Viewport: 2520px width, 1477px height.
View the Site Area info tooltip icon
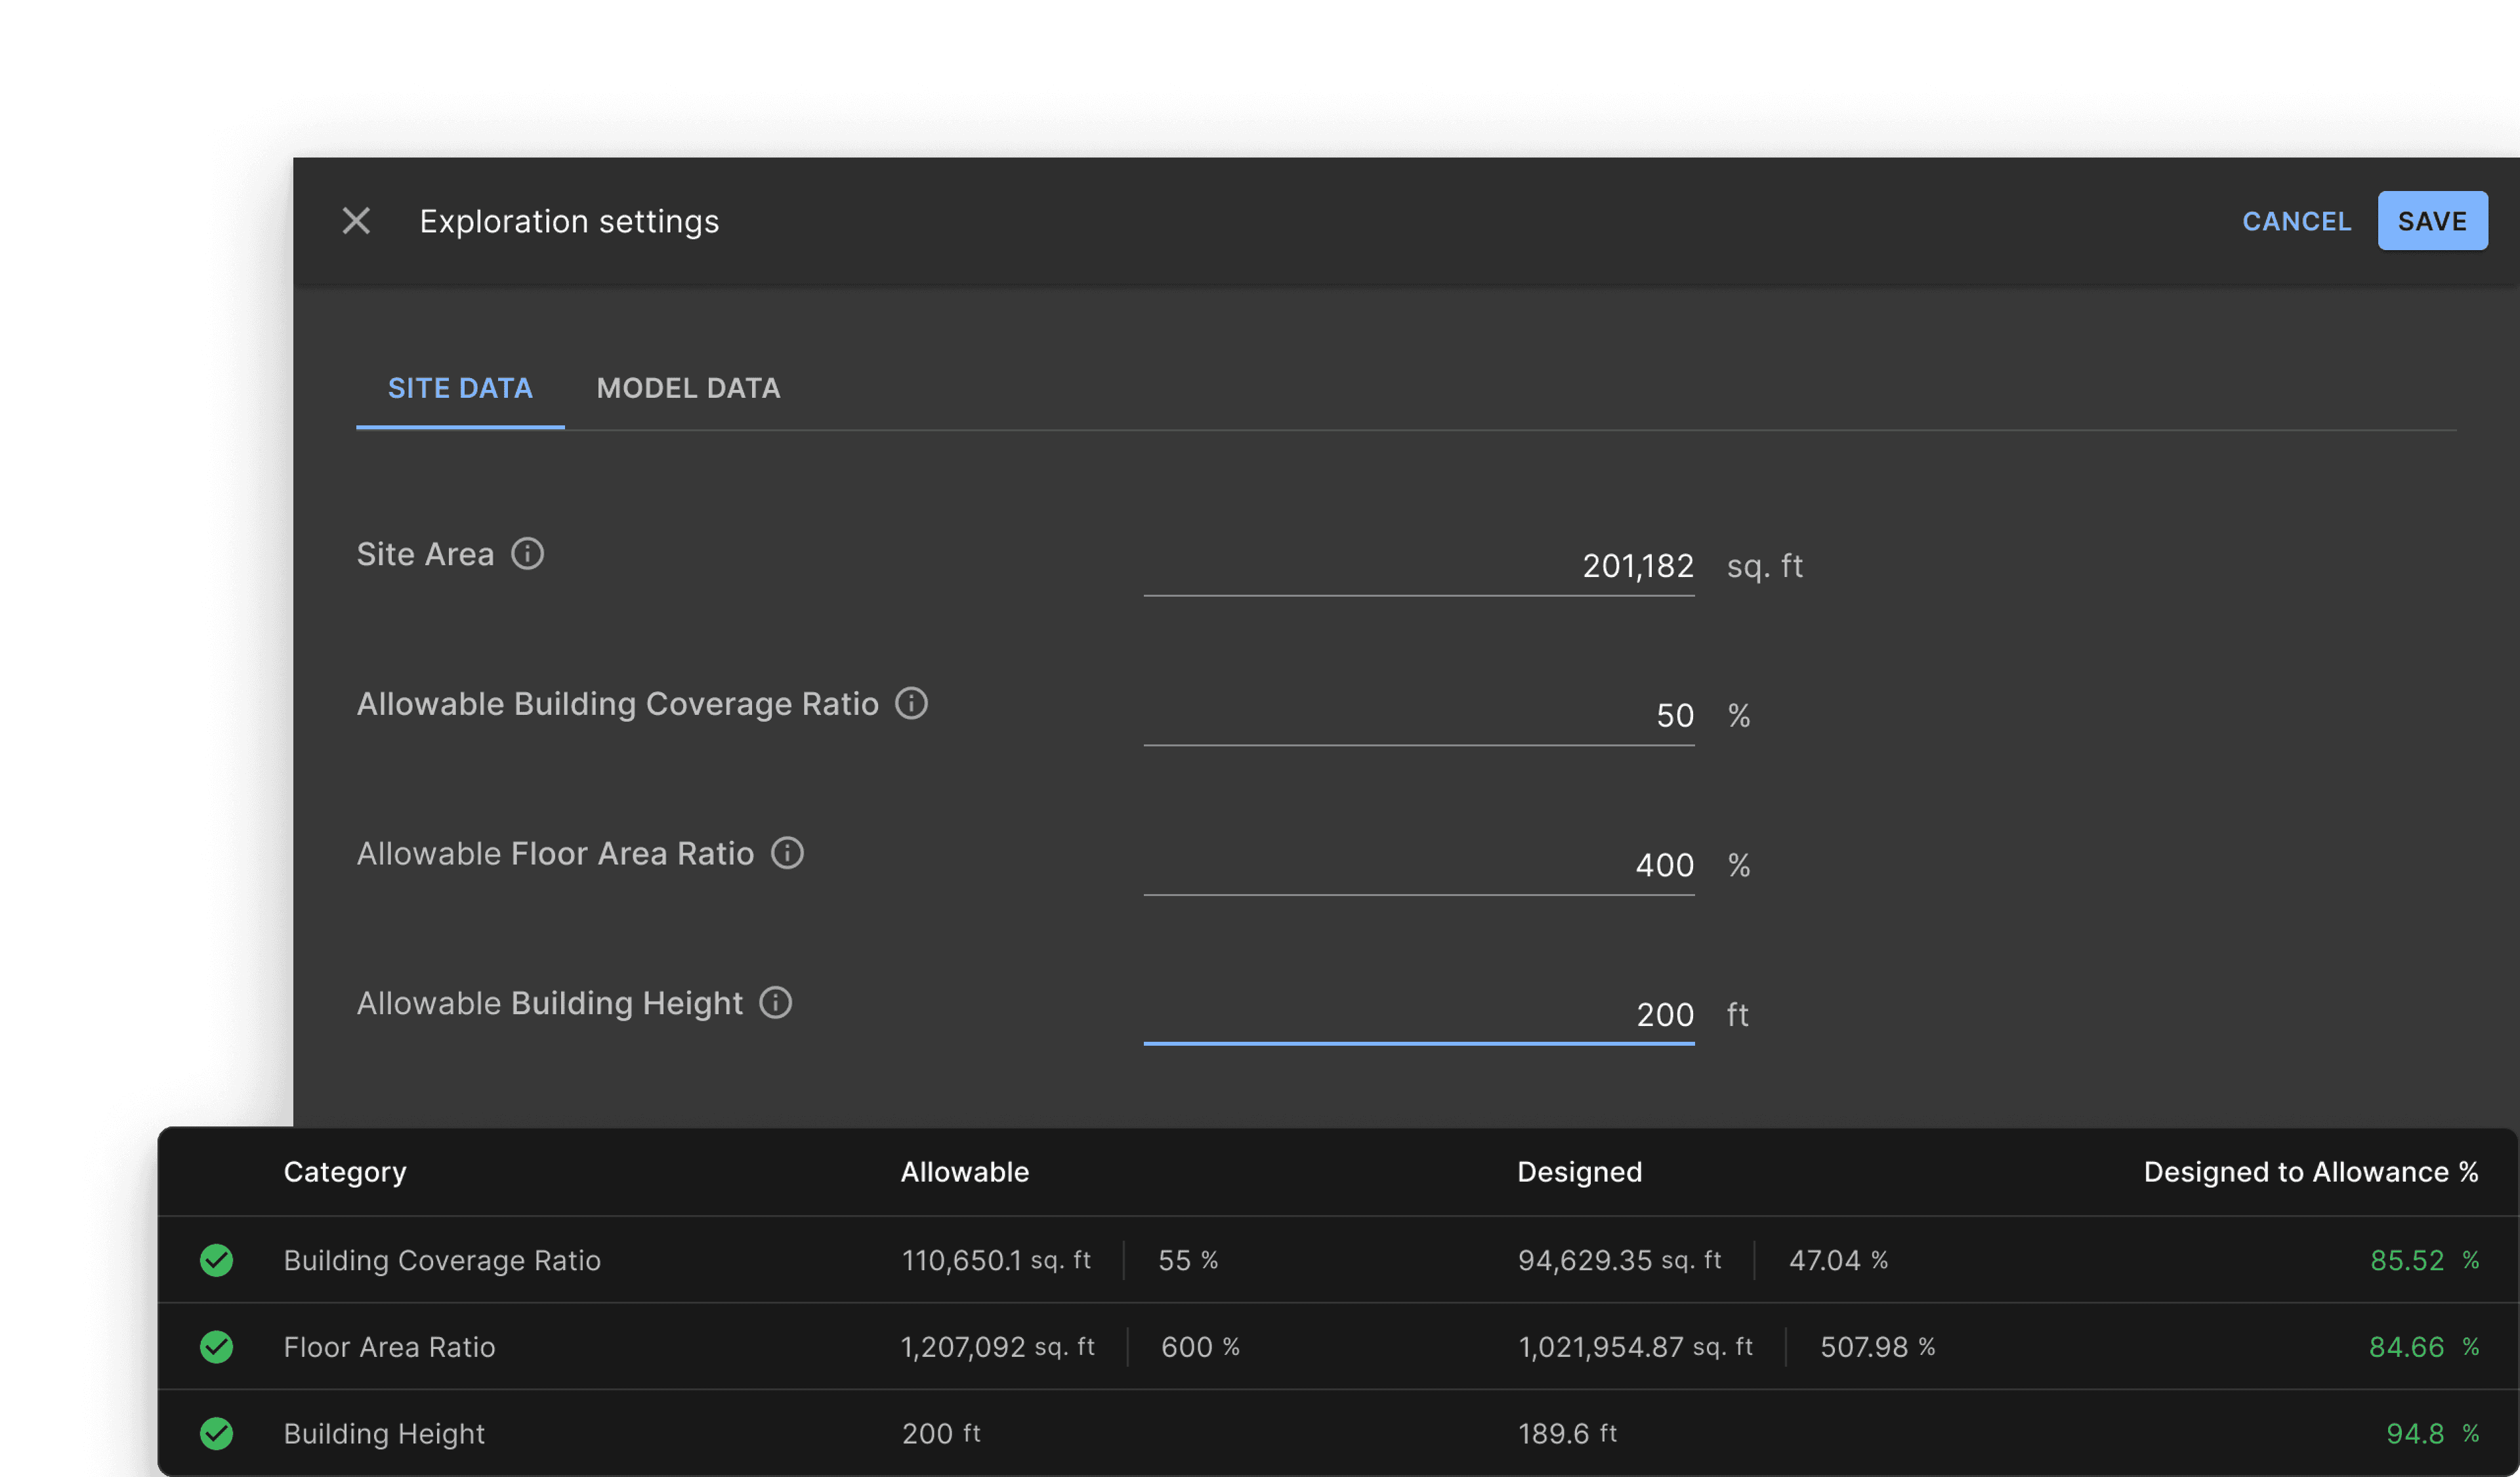pyautogui.click(x=528, y=553)
